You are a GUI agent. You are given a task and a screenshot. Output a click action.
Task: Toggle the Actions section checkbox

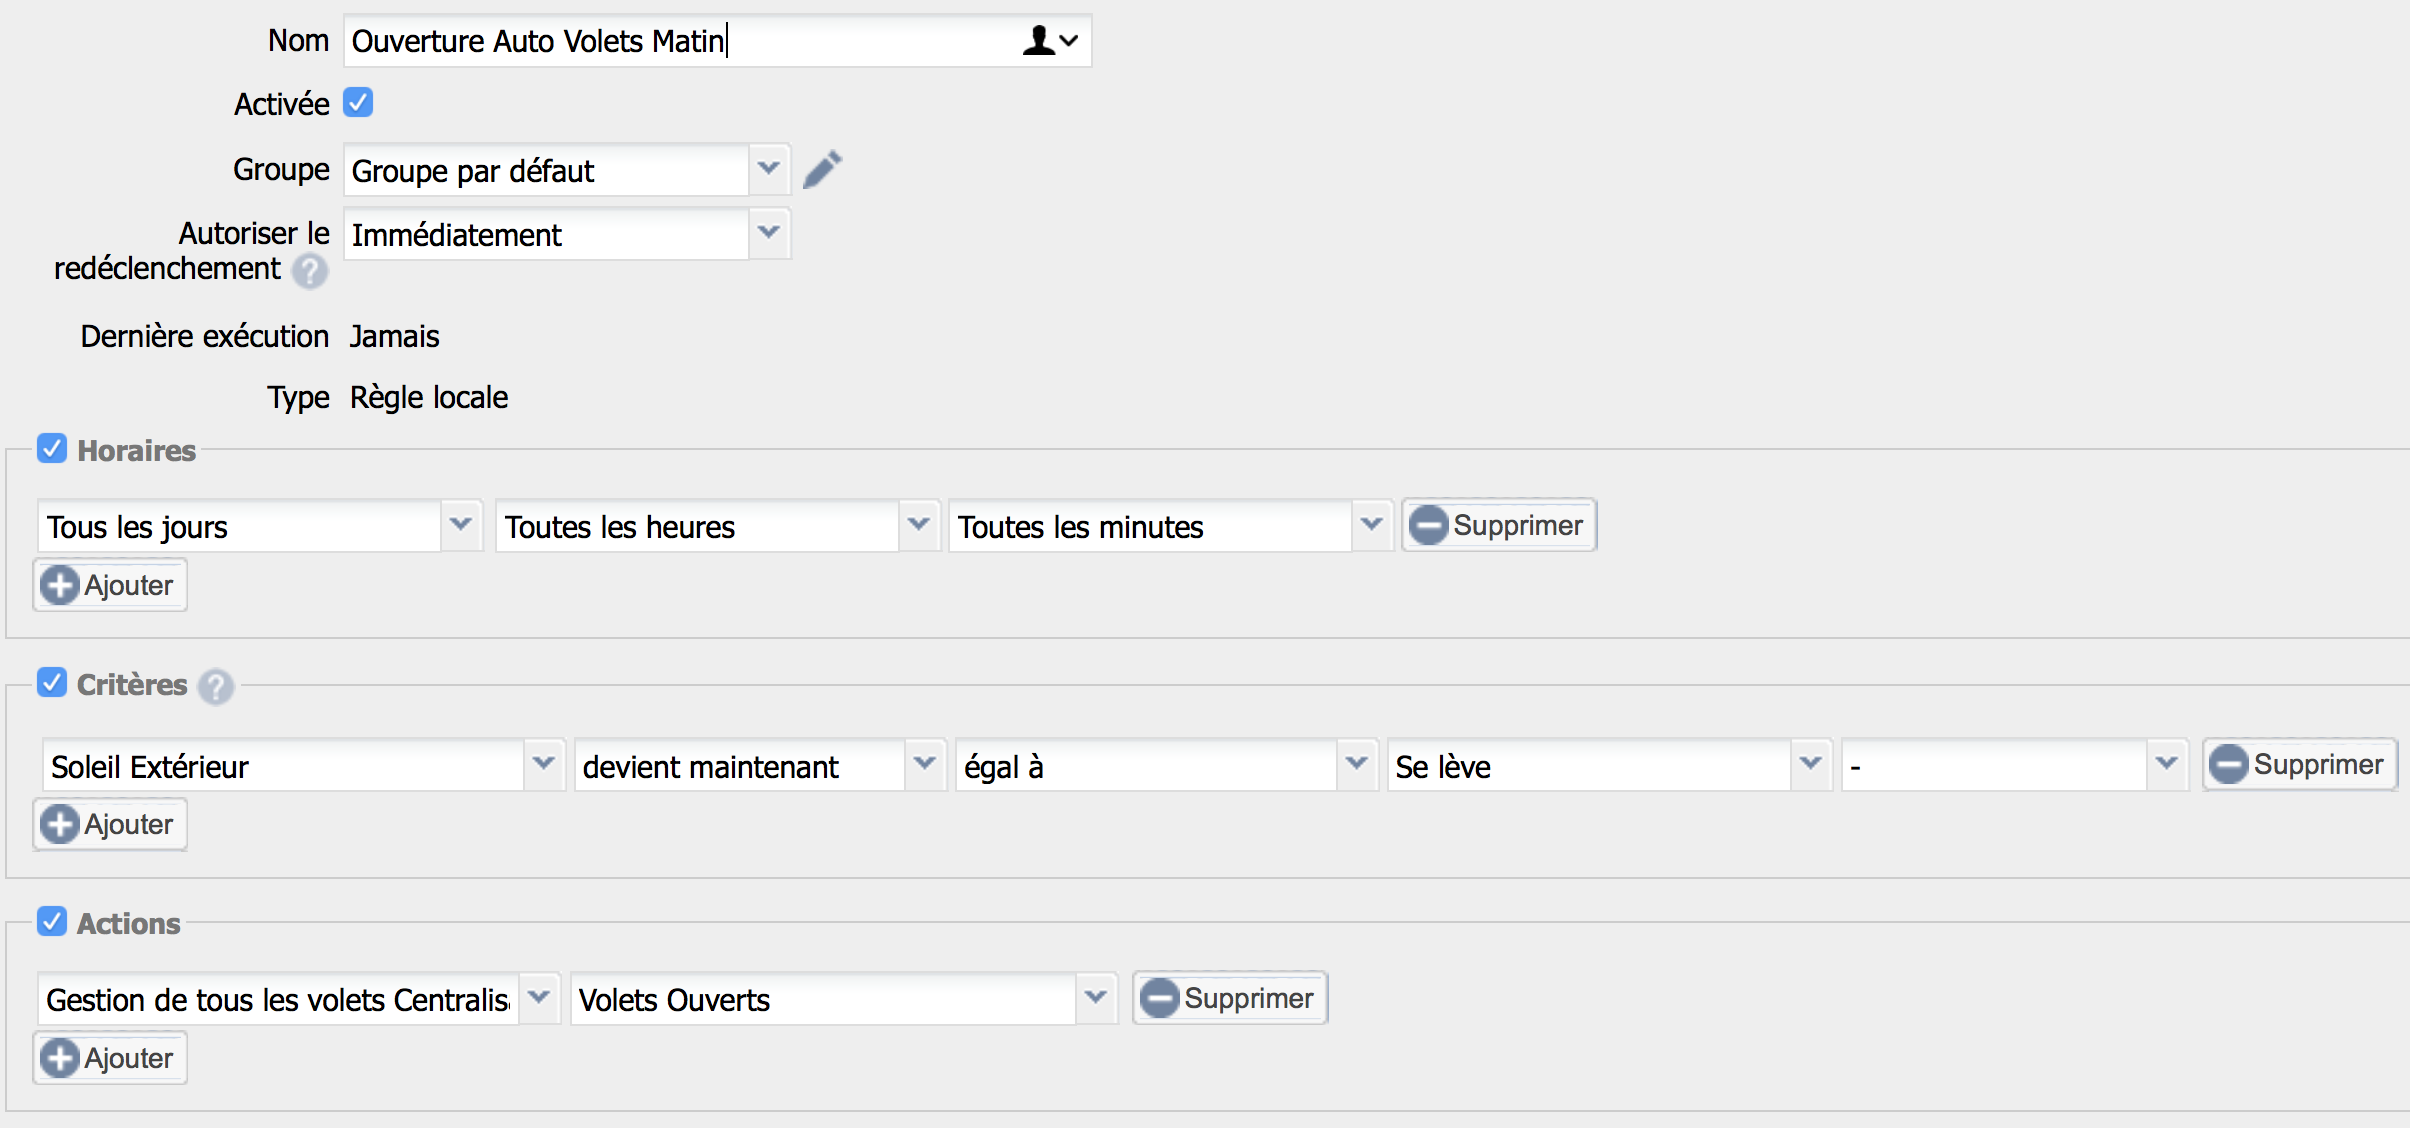coord(52,921)
